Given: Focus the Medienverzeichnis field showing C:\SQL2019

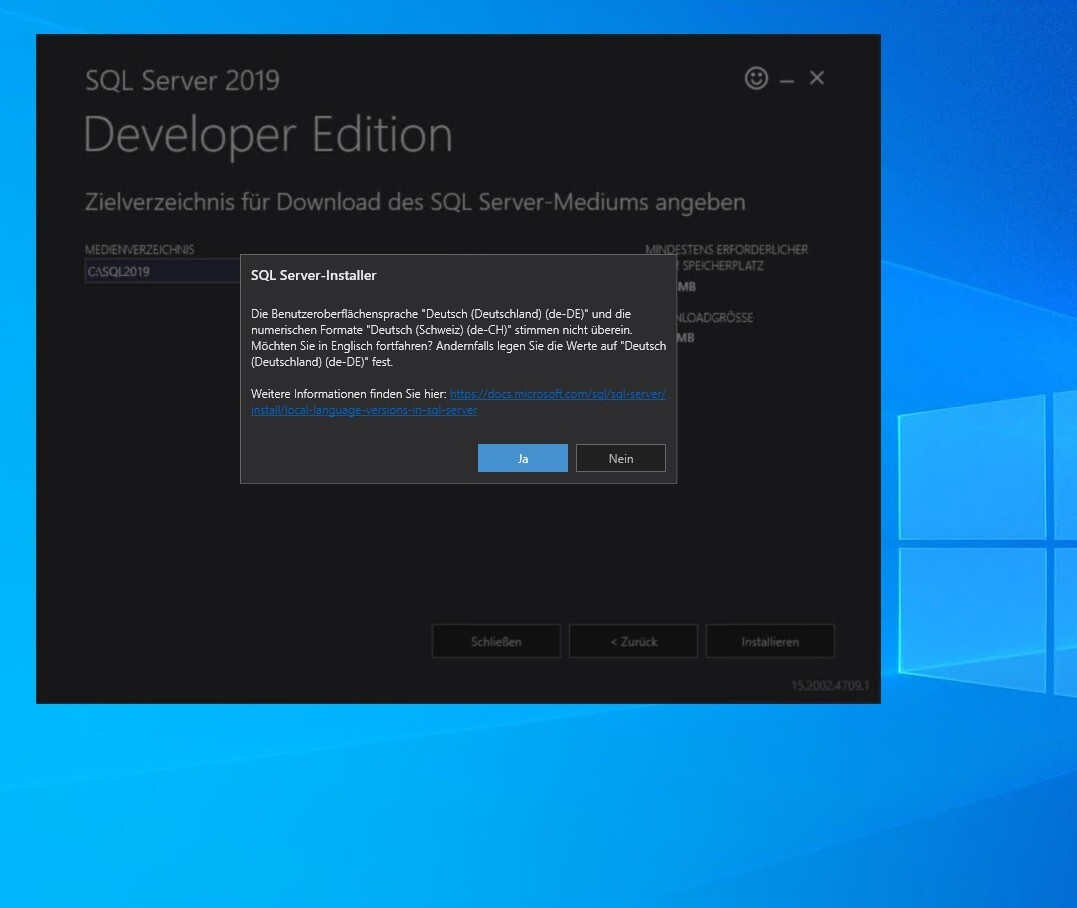Looking at the screenshot, I should pyautogui.click(x=163, y=271).
